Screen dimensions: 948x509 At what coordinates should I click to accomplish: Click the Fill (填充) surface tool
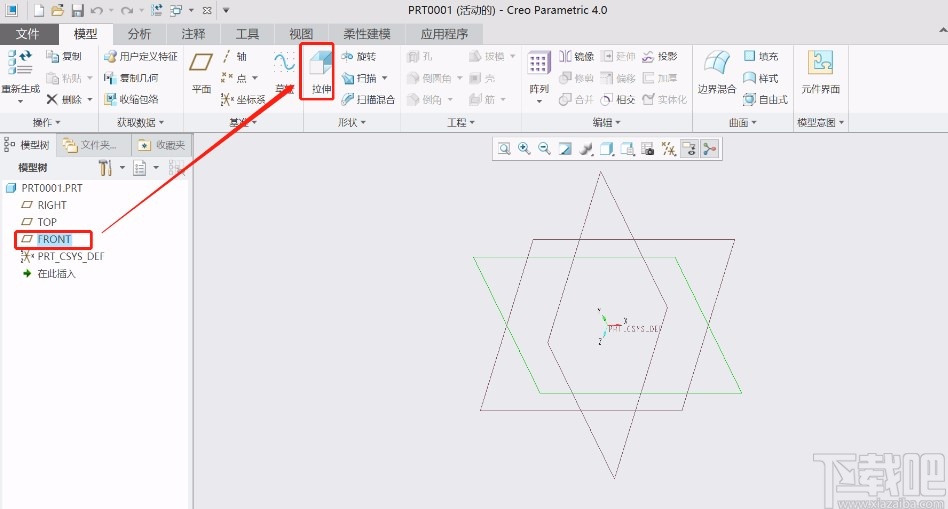[x=761, y=56]
